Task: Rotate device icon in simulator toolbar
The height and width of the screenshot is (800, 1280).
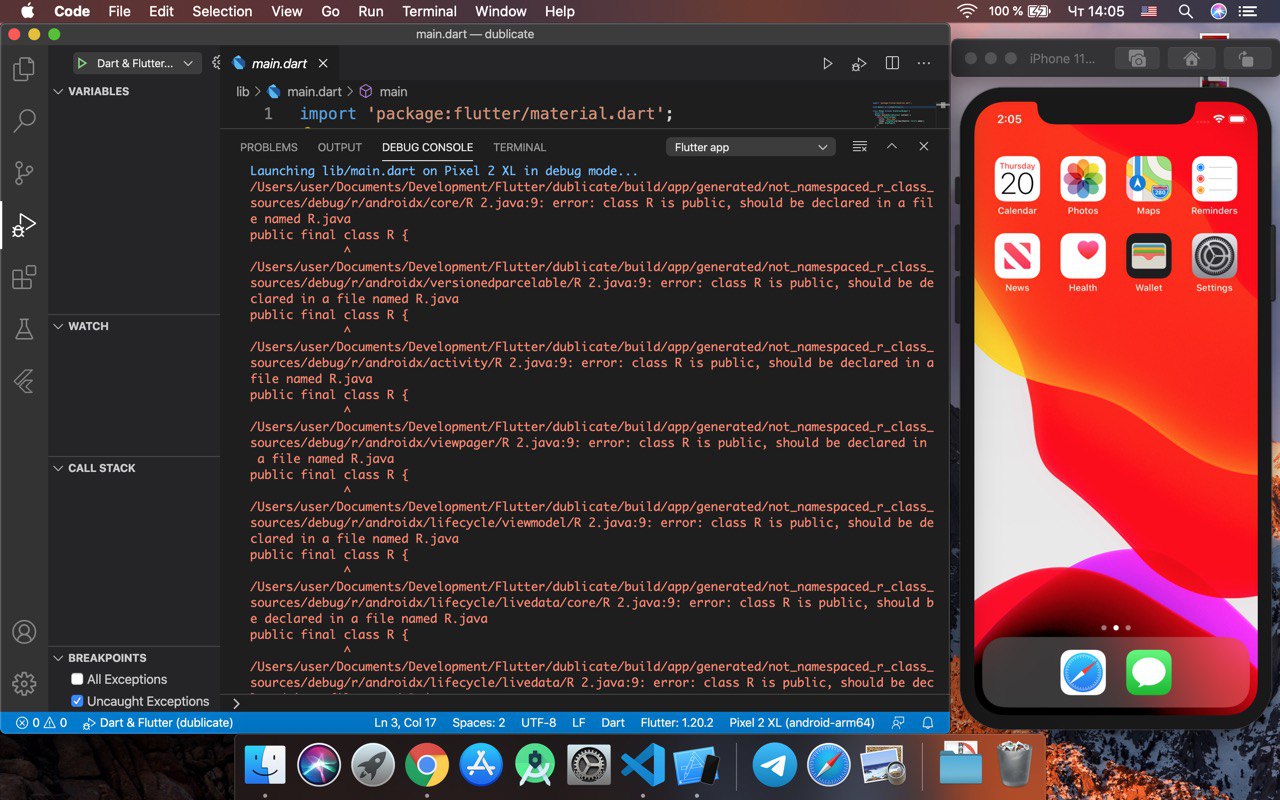Action: click(1245, 59)
